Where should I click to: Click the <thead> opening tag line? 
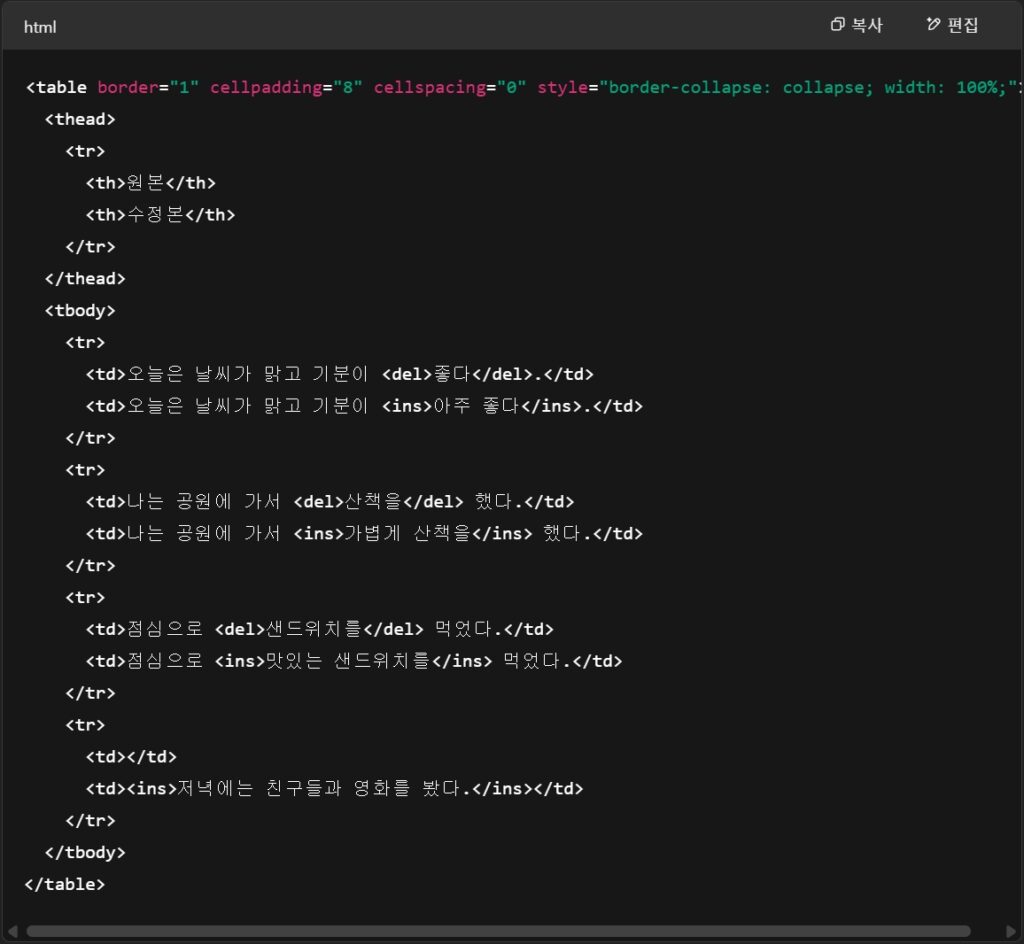point(80,119)
